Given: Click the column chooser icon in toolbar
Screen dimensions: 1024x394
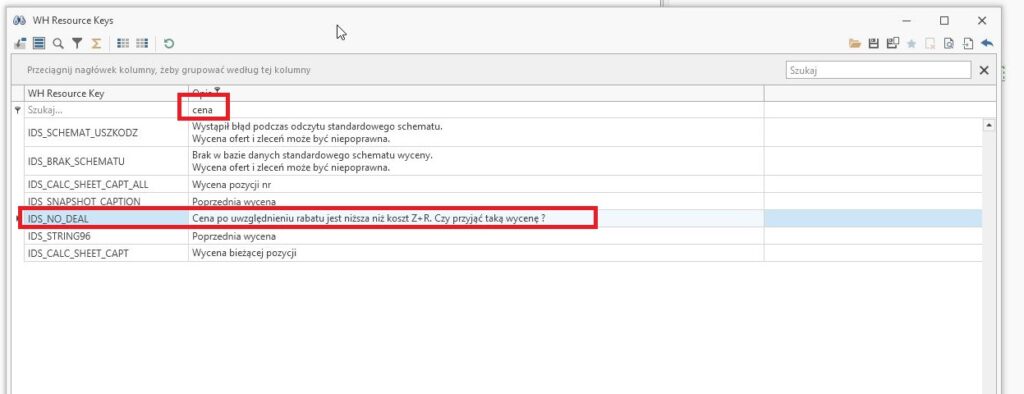Looking at the screenshot, I should pyautogui.click(x=20, y=43).
